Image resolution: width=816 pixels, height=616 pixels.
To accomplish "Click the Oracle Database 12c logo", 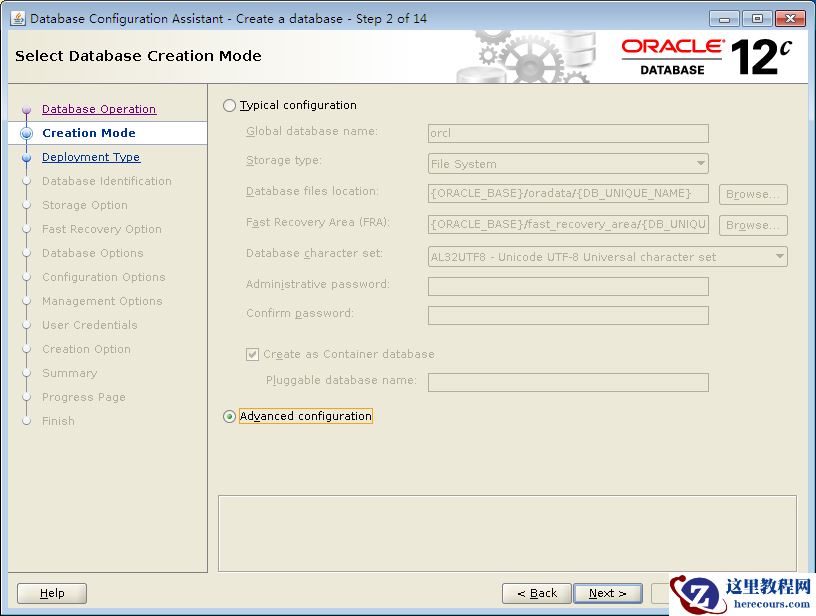I will [706, 56].
